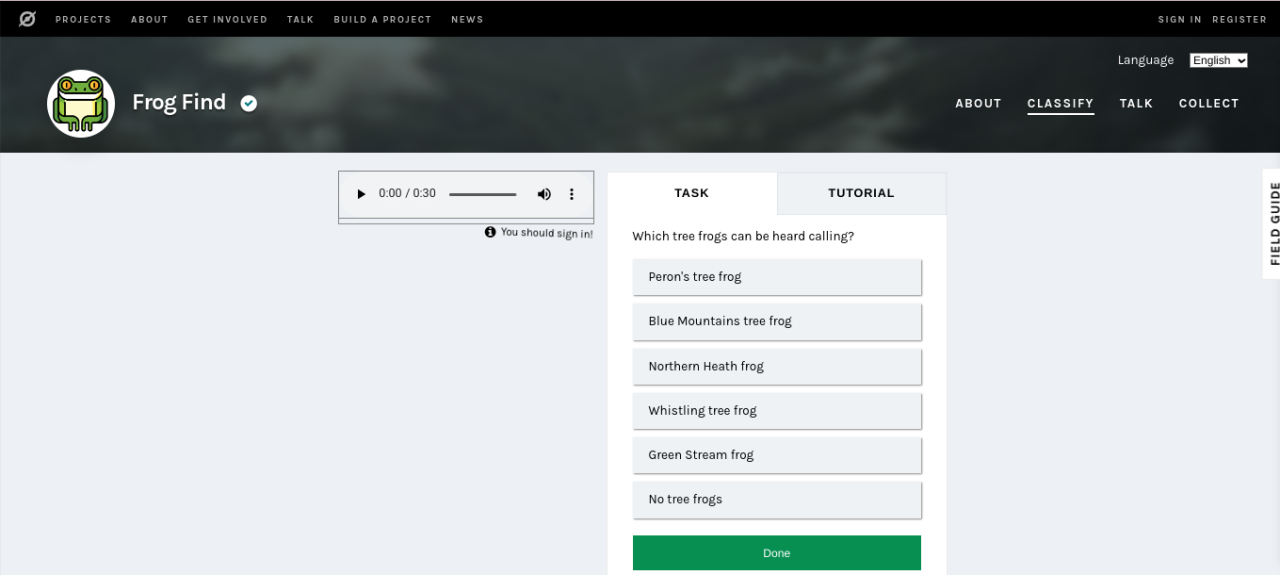Click the audio time display 0:00 / 0:30
The width and height of the screenshot is (1280, 575).
(x=407, y=194)
